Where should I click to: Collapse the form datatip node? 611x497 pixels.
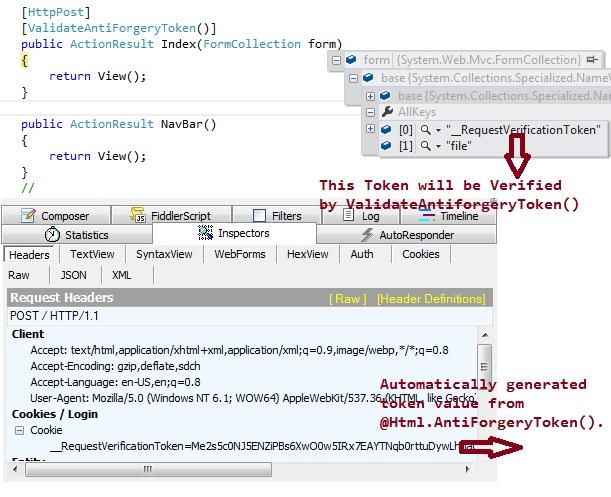click(x=336, y=61)
